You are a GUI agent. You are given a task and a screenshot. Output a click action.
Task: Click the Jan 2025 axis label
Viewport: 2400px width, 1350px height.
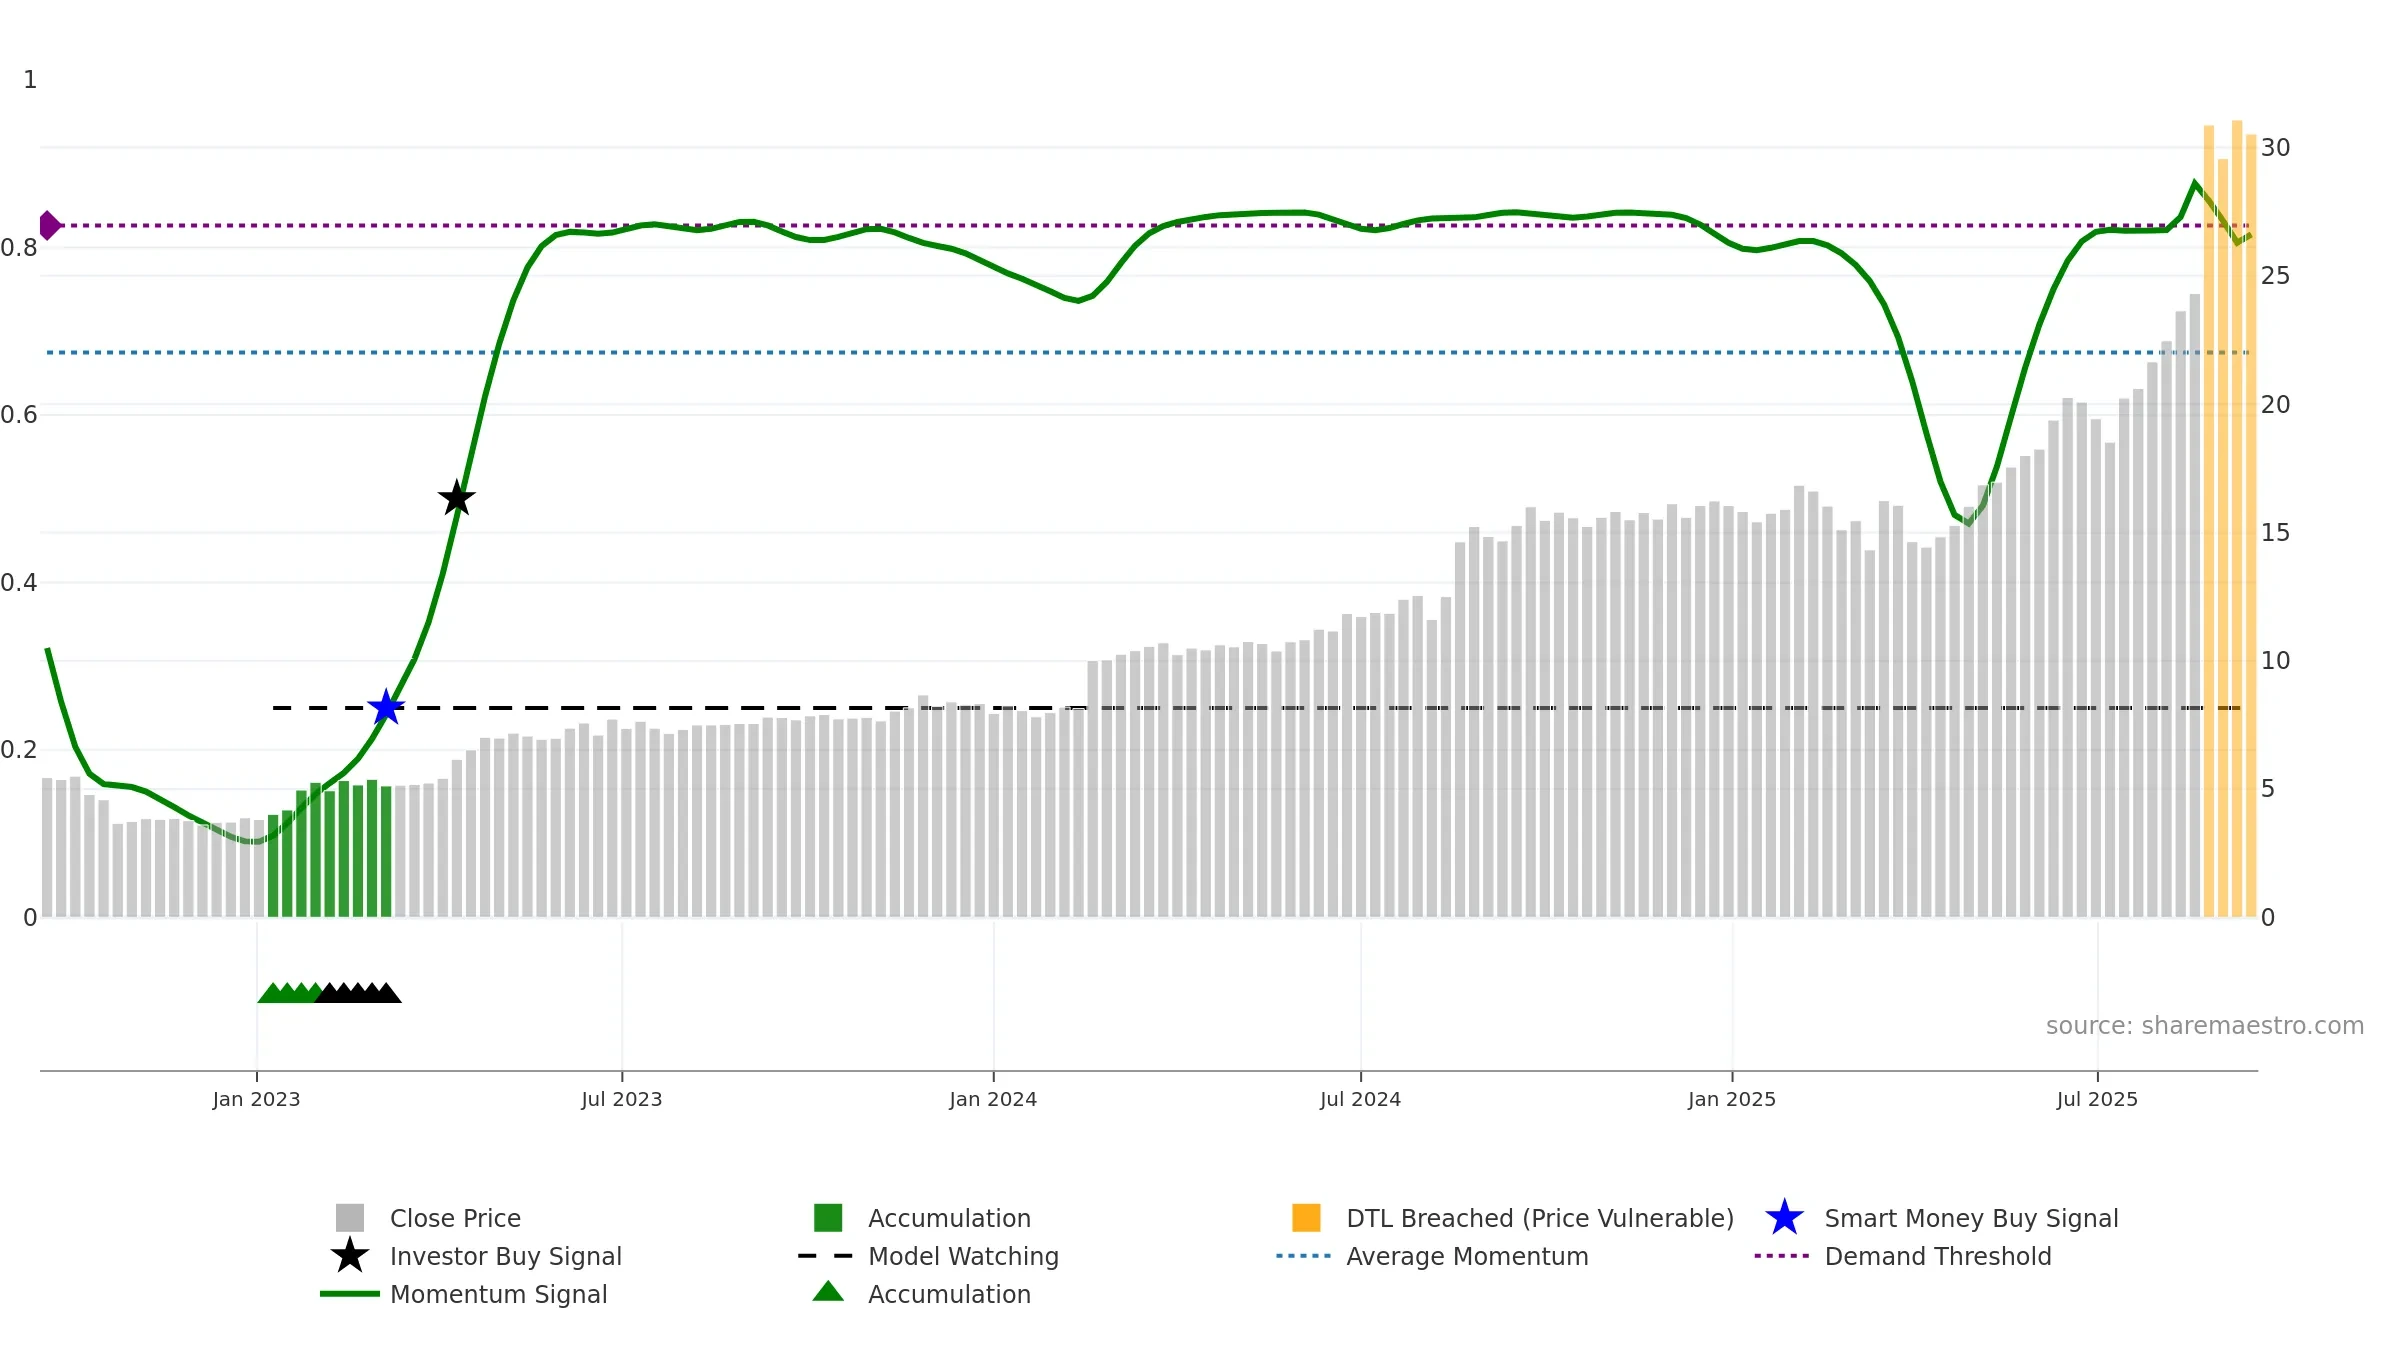[1732, 1100]
